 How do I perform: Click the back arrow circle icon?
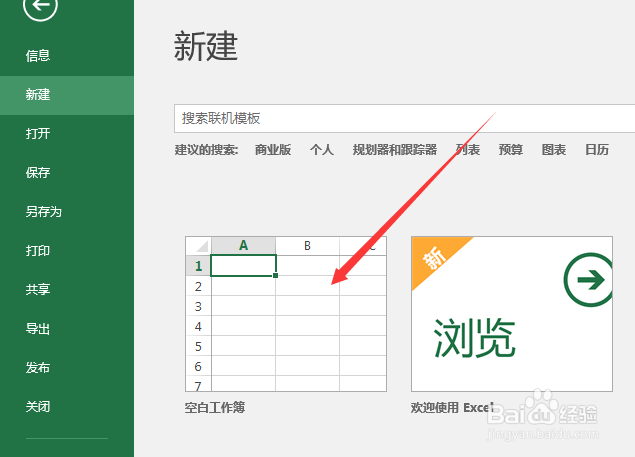tap(40, 6)
